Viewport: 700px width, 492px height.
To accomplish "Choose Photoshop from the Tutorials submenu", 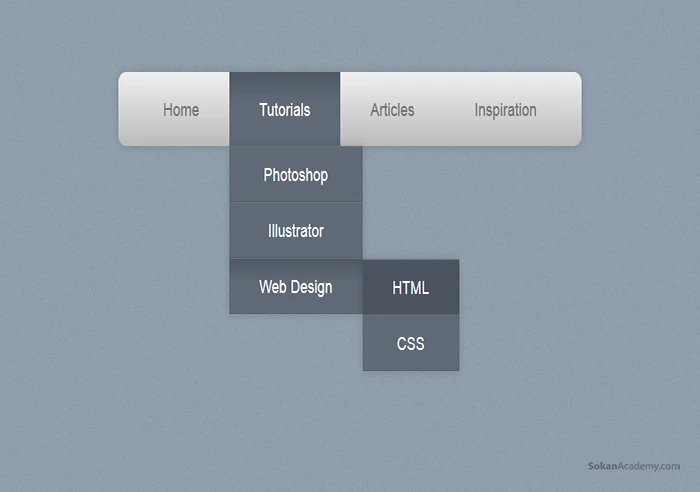I will (x=295, y=175).
